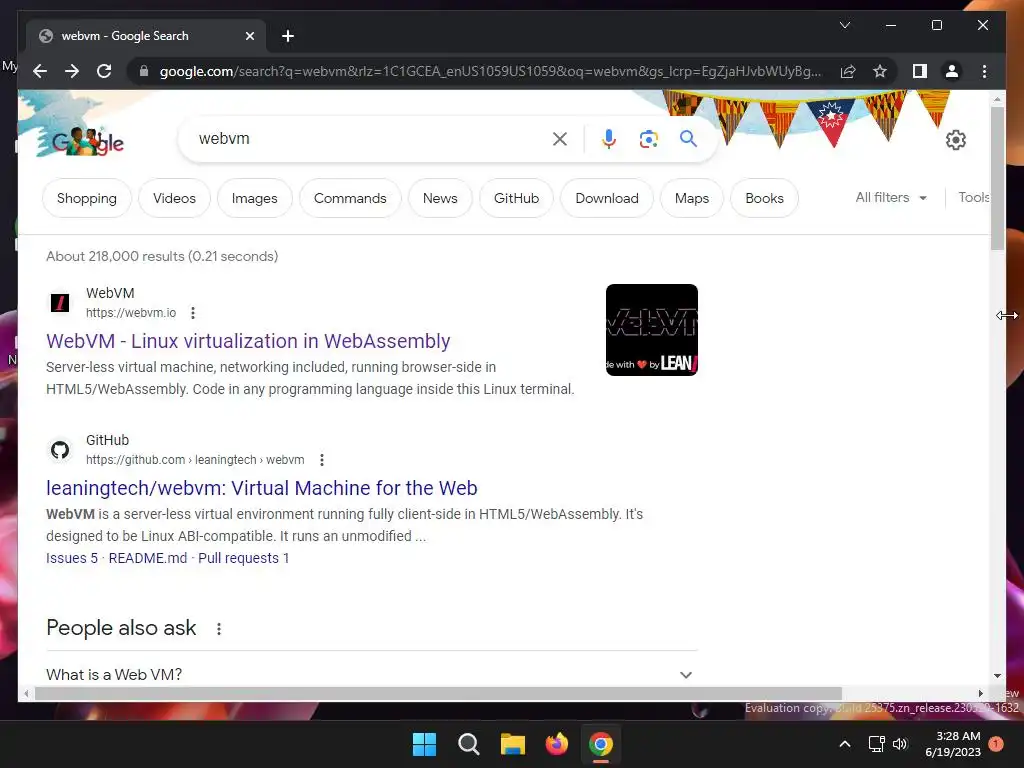This screenshot has width=1024, height=768.
Task: Open network status tray icon
Action: pos(876,744)
